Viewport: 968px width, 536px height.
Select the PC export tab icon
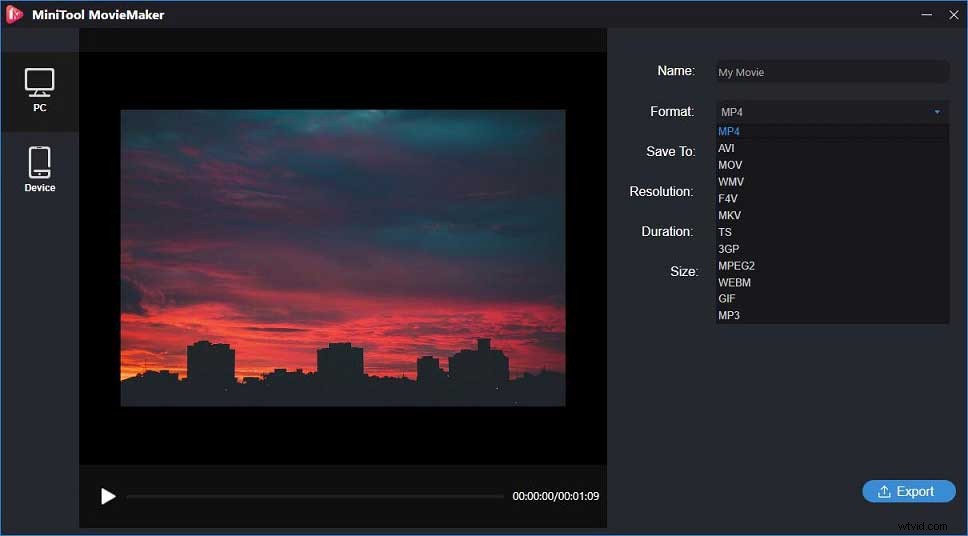pos(40,90)
